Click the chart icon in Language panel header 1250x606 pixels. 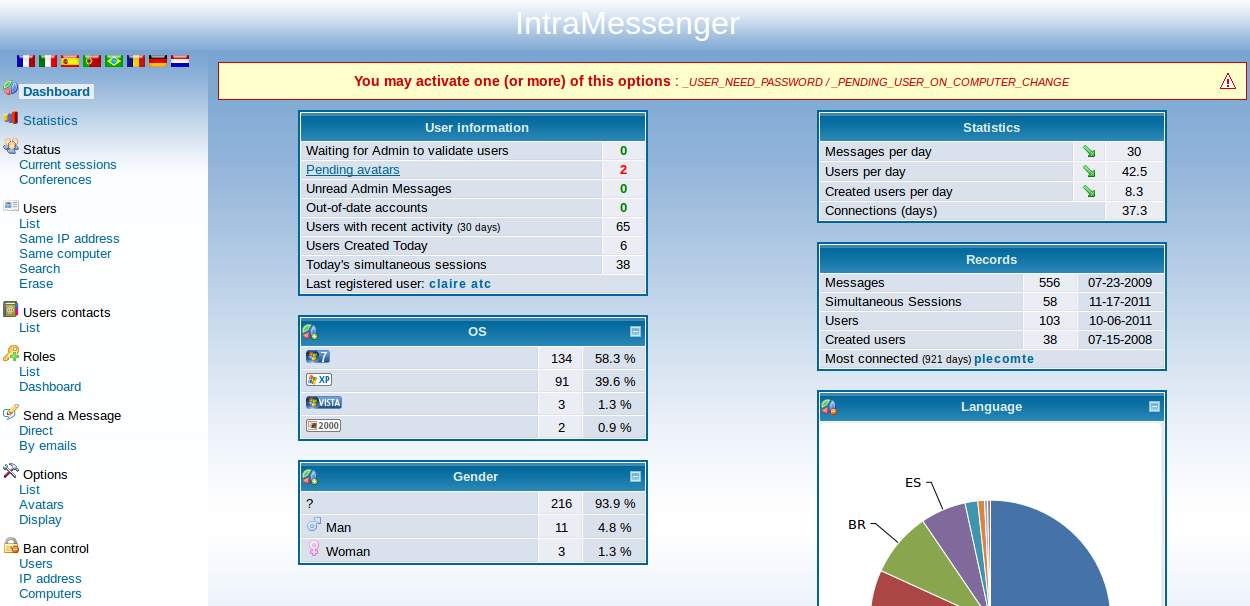point(829,407)
